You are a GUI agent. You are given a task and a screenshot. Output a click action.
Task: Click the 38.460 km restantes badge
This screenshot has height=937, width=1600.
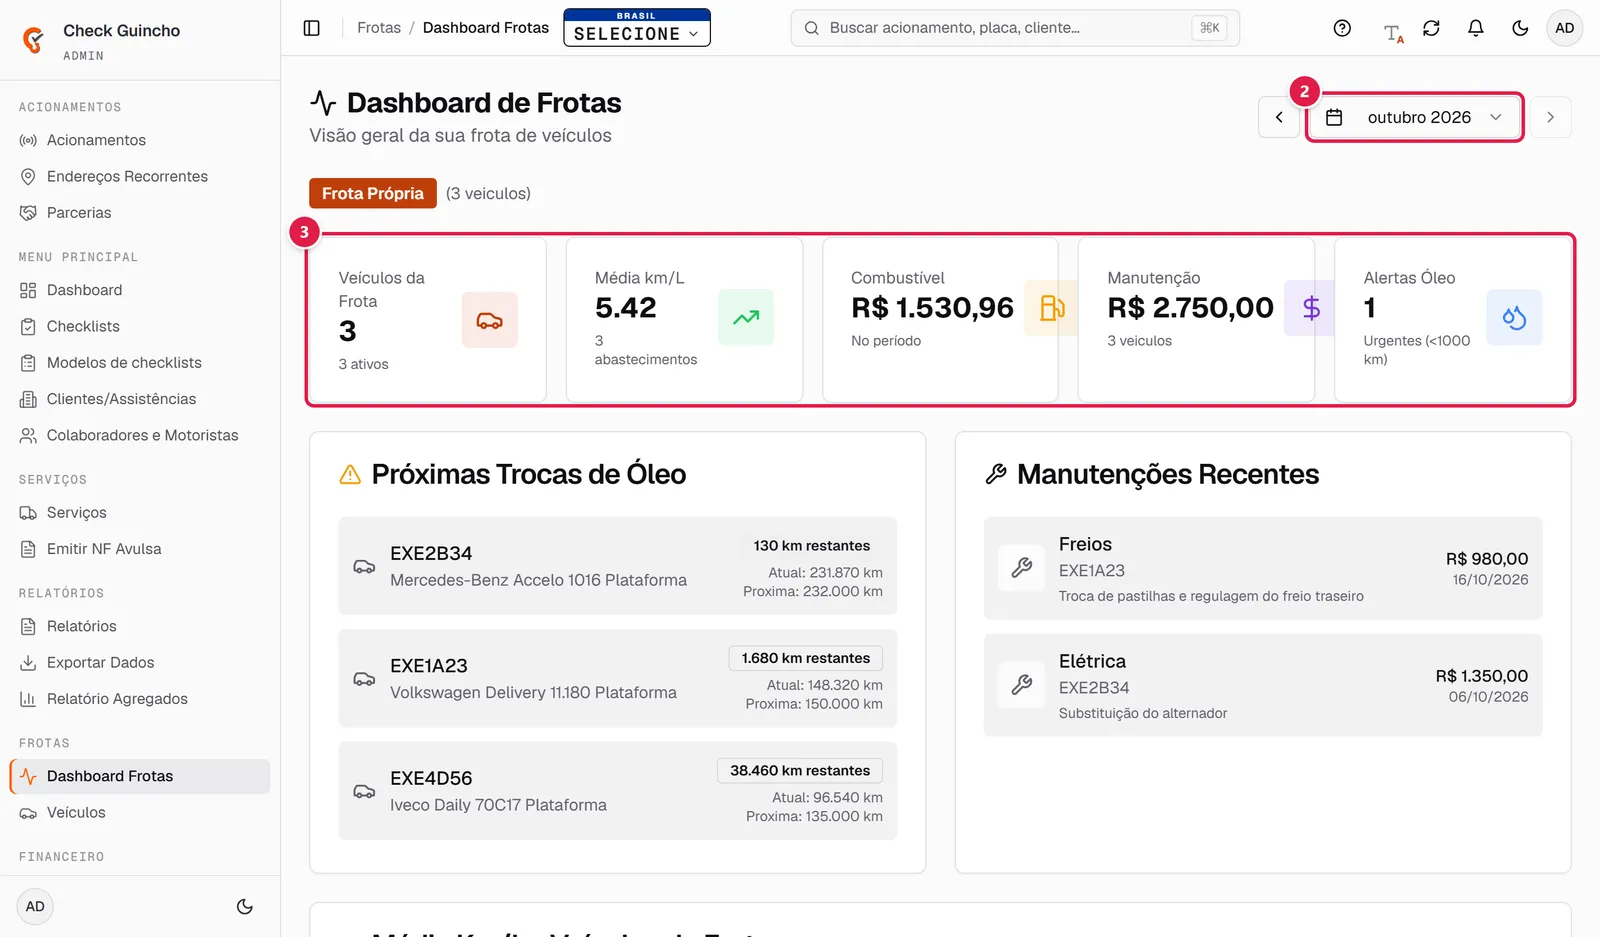800,771
